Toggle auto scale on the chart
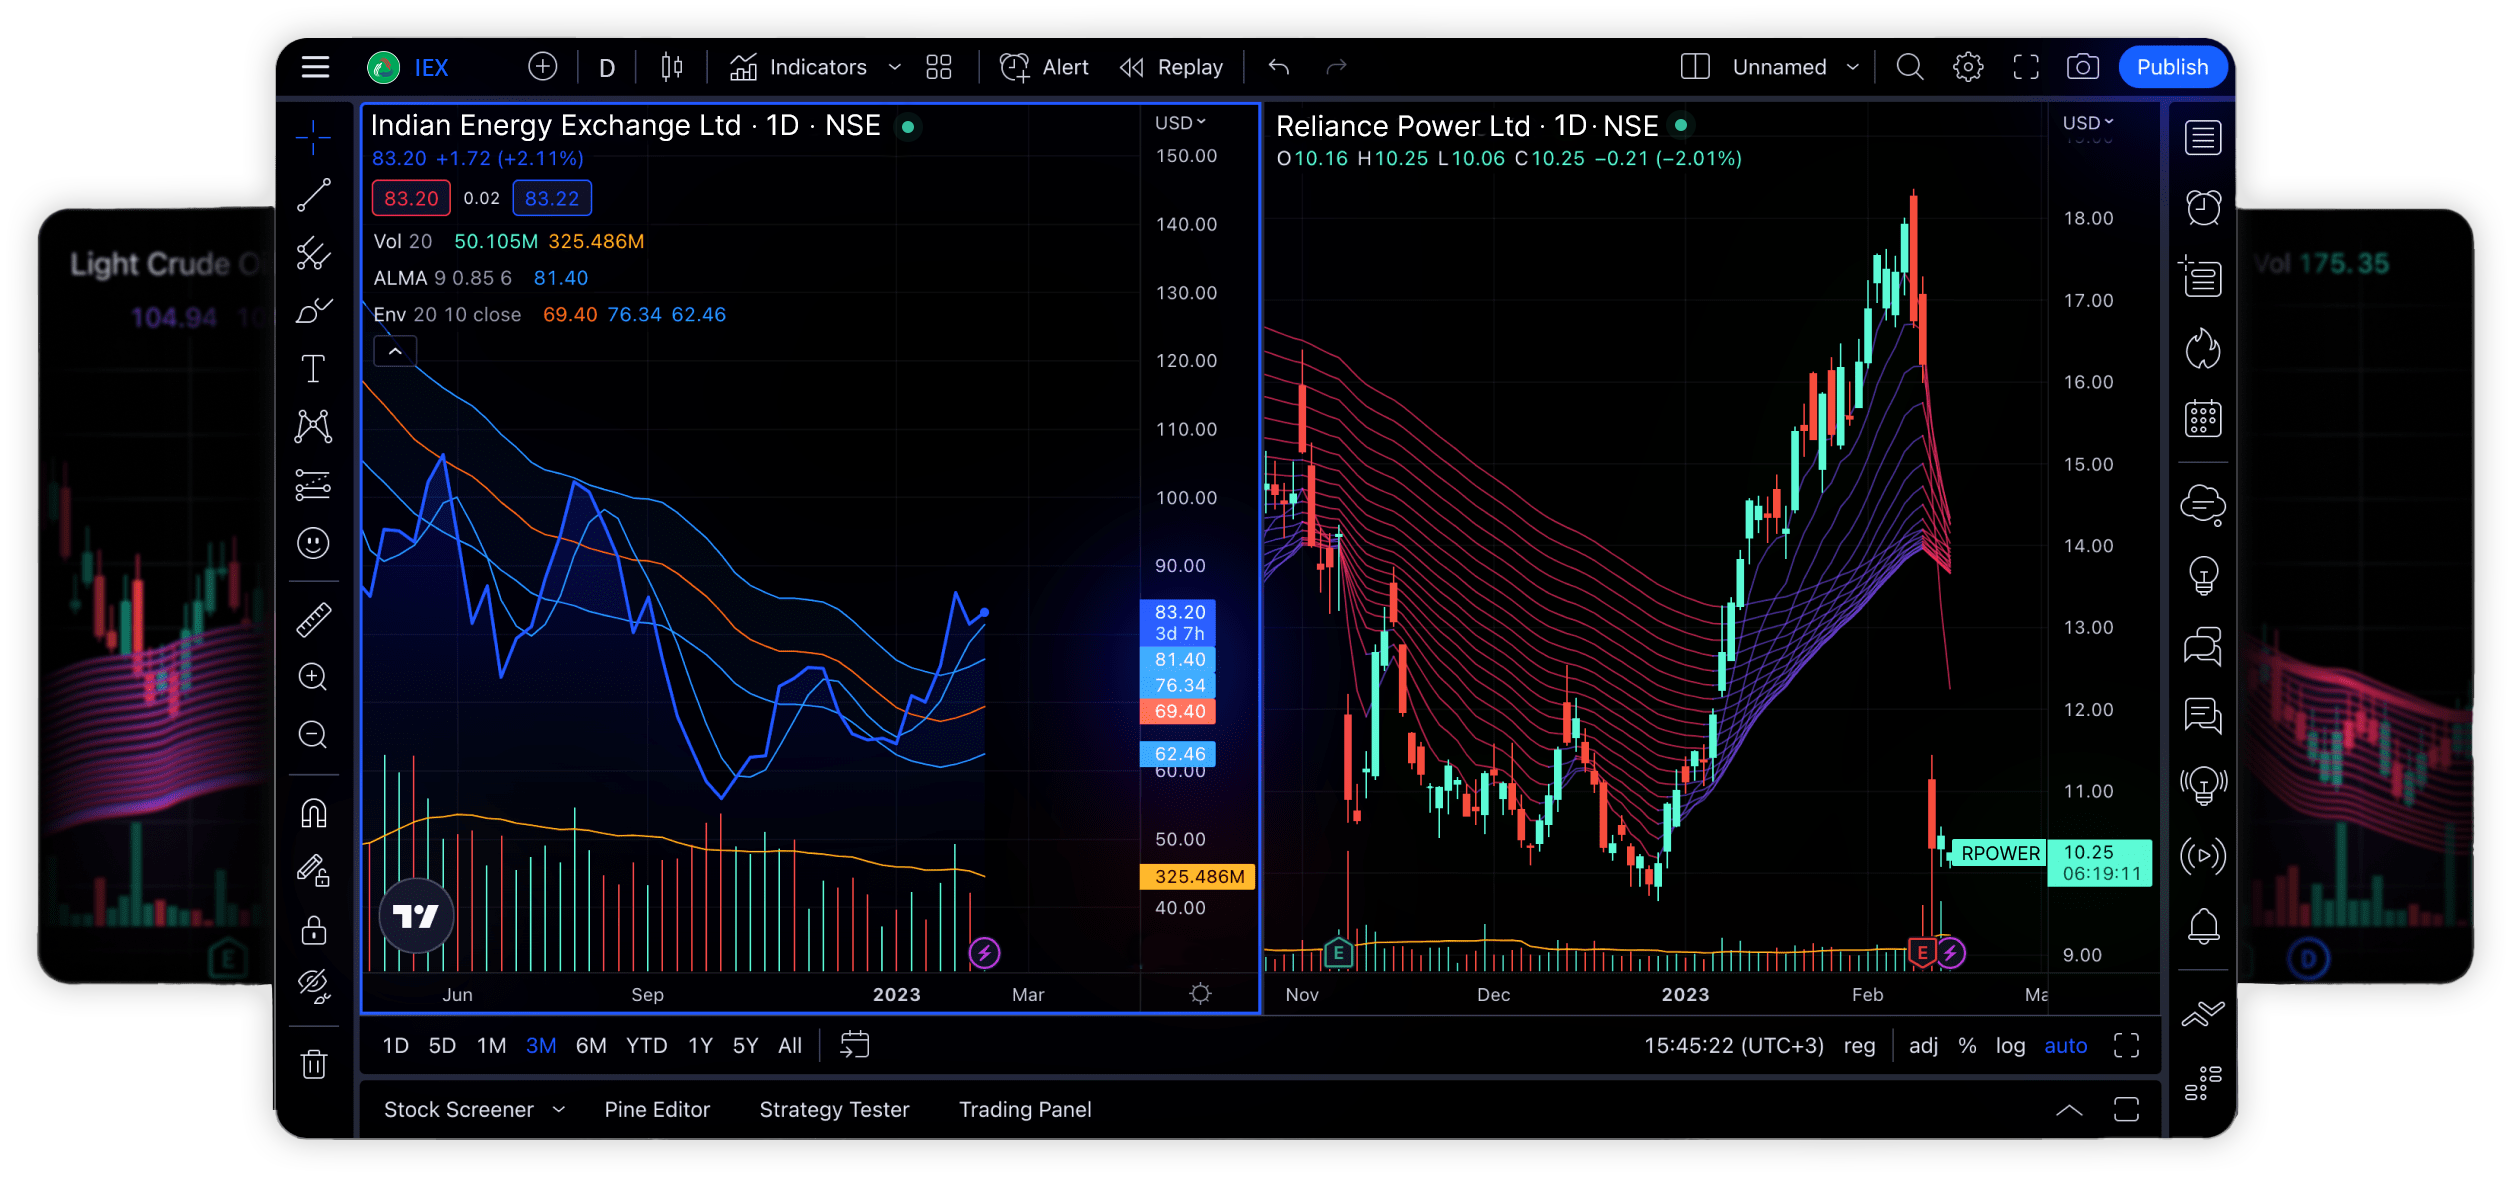 pos(2065,1046)
